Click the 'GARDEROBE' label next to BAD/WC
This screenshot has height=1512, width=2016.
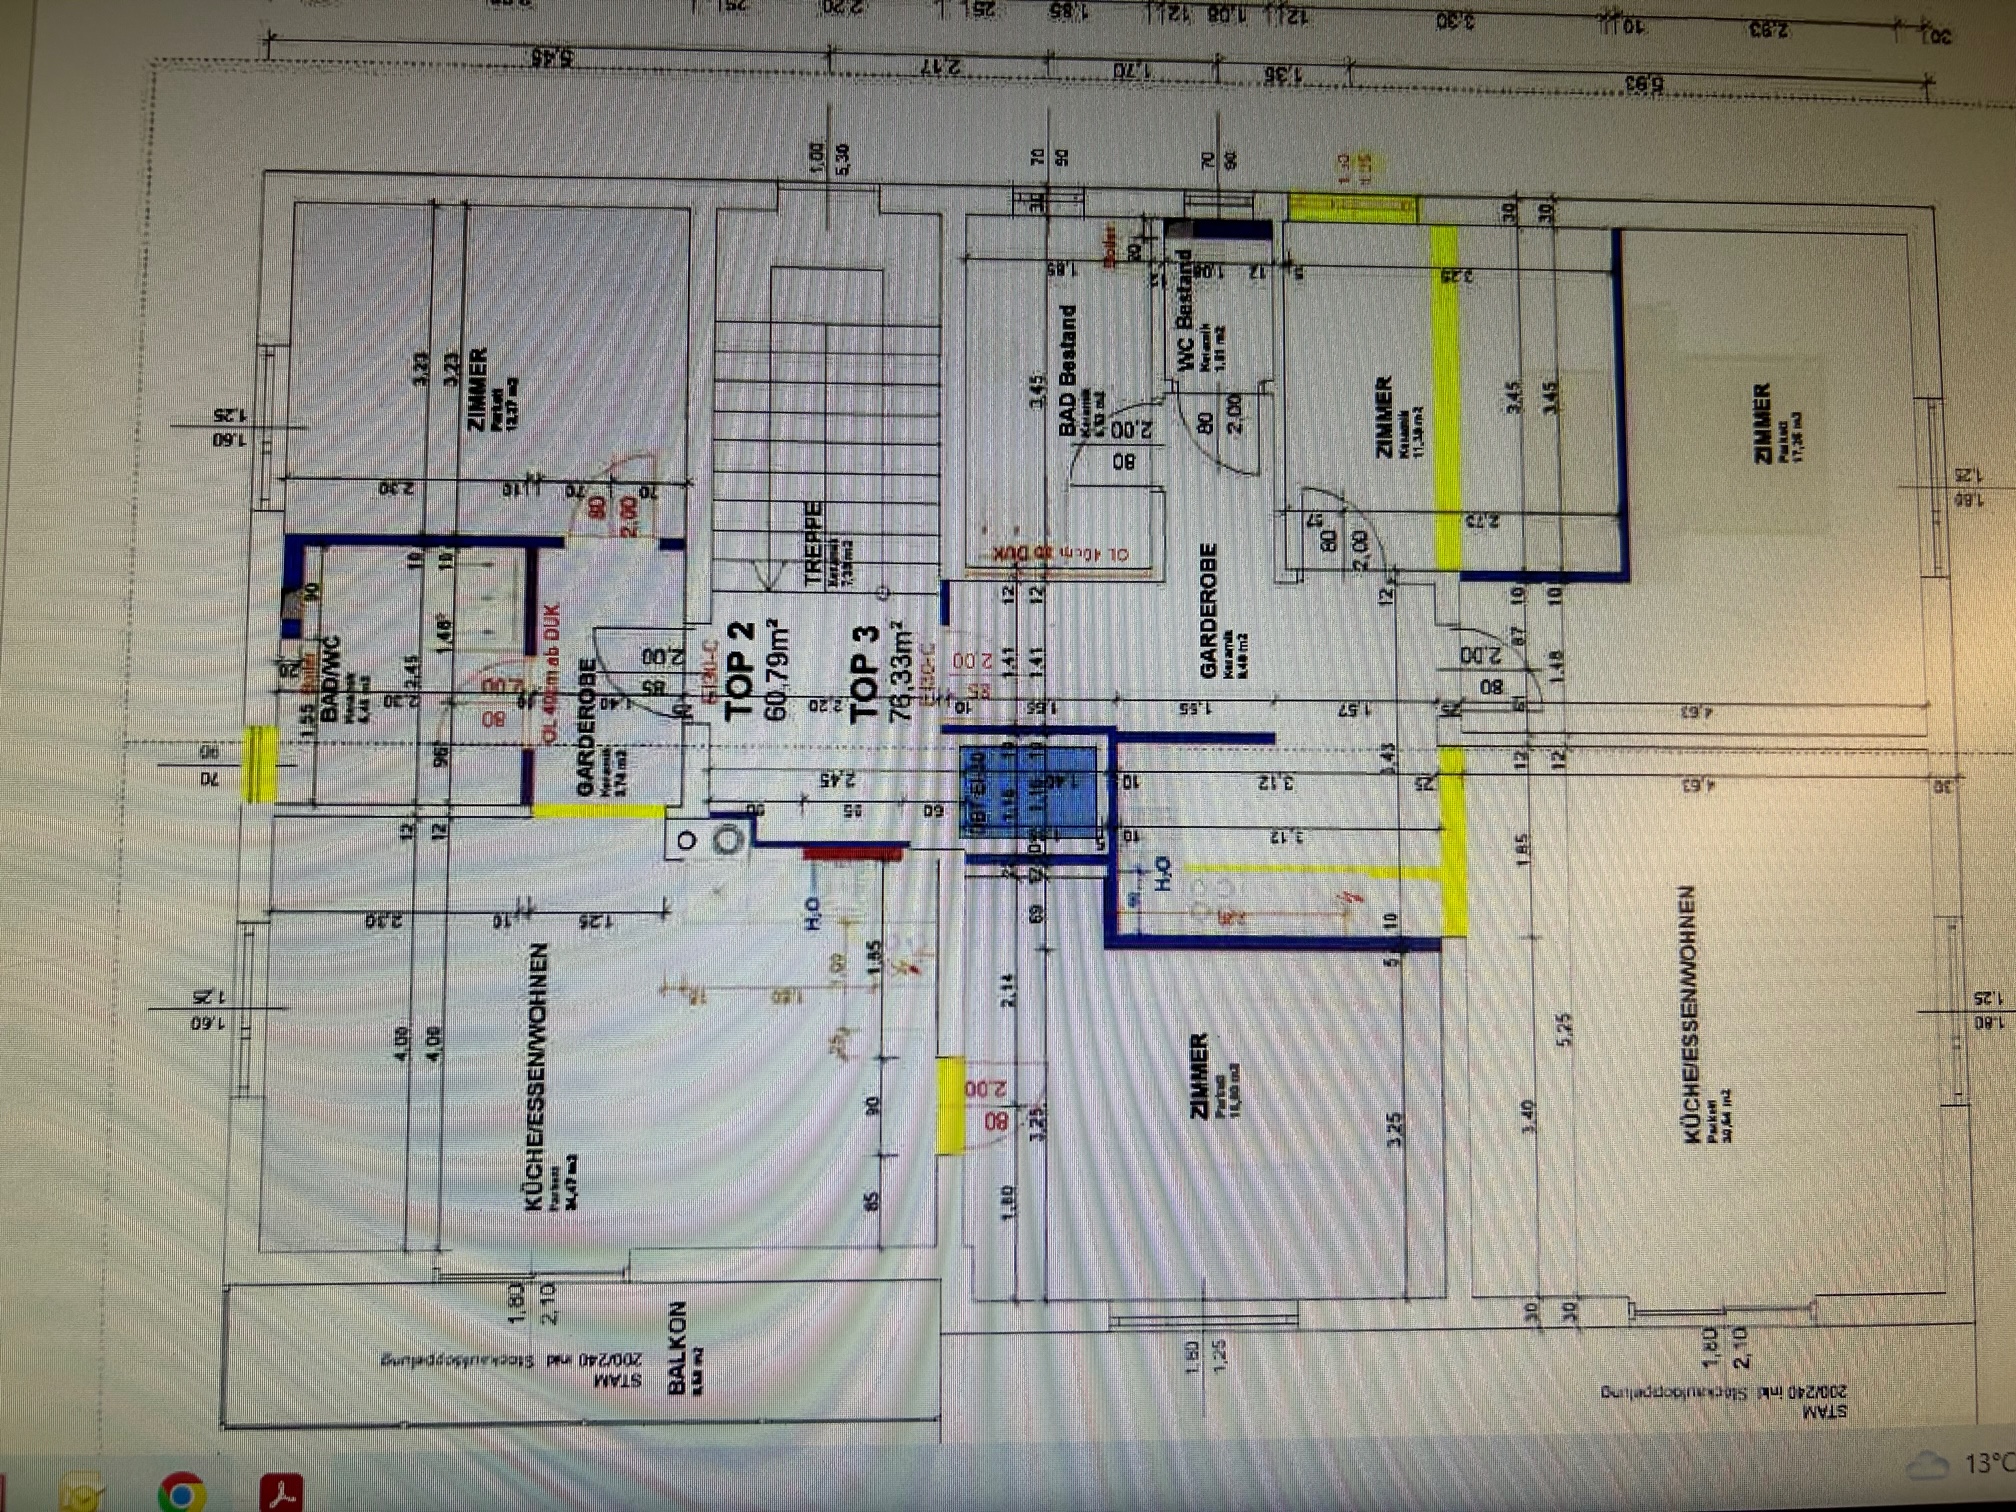pos(587,727)
